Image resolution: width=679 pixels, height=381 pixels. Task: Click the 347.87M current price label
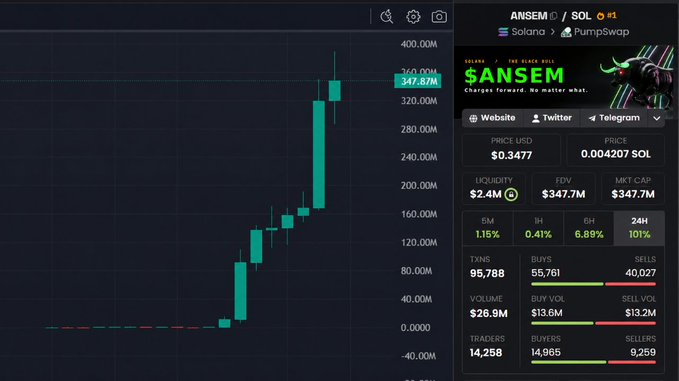[418, 81]
